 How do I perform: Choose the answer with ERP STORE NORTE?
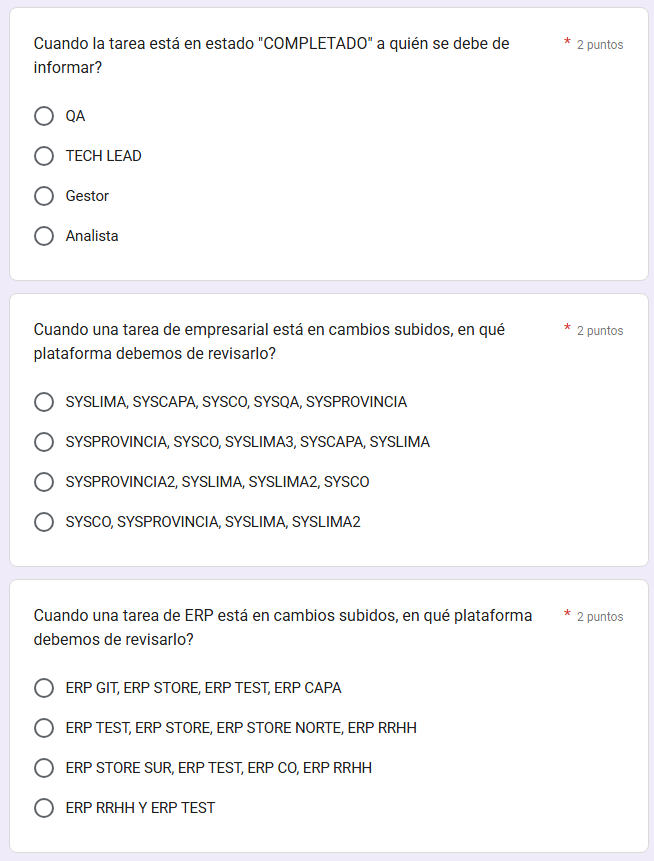coord(44,728)
